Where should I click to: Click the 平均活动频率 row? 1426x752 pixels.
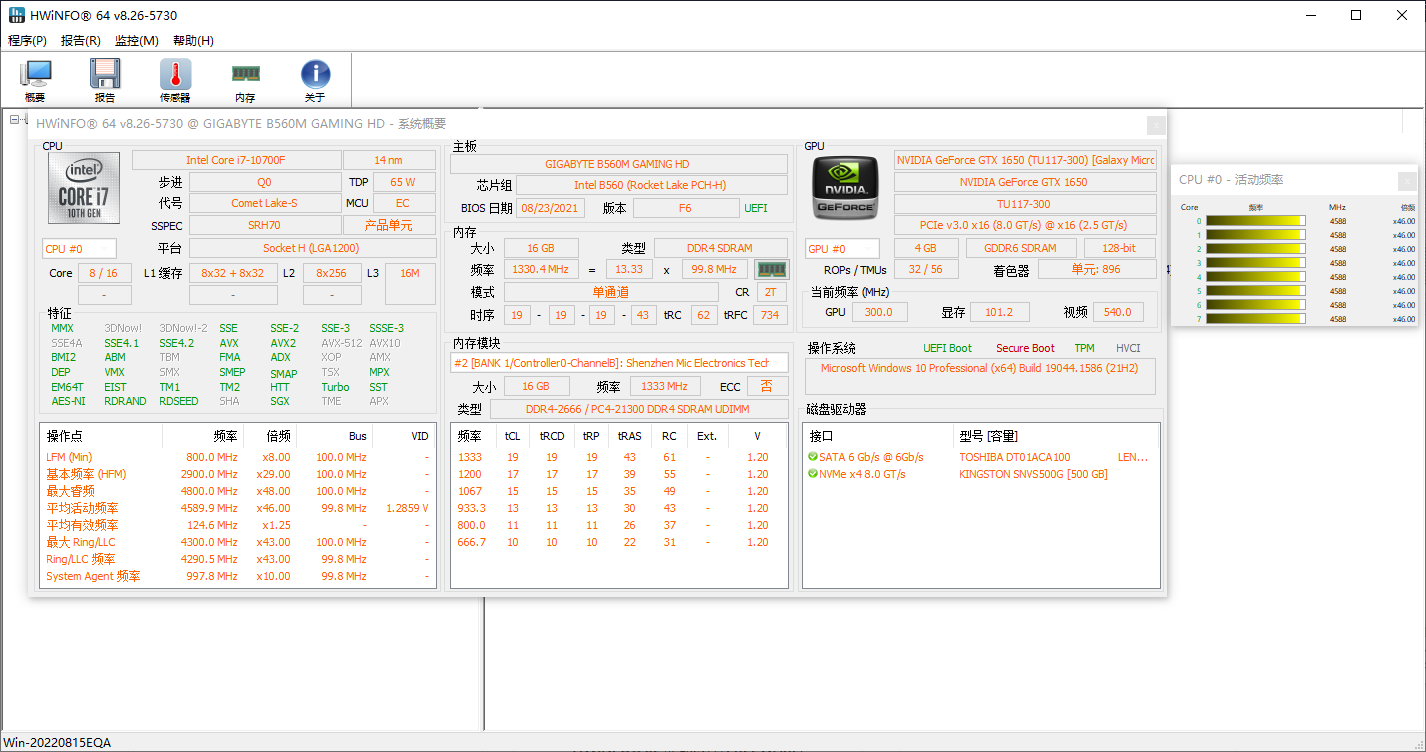point(238,508)
